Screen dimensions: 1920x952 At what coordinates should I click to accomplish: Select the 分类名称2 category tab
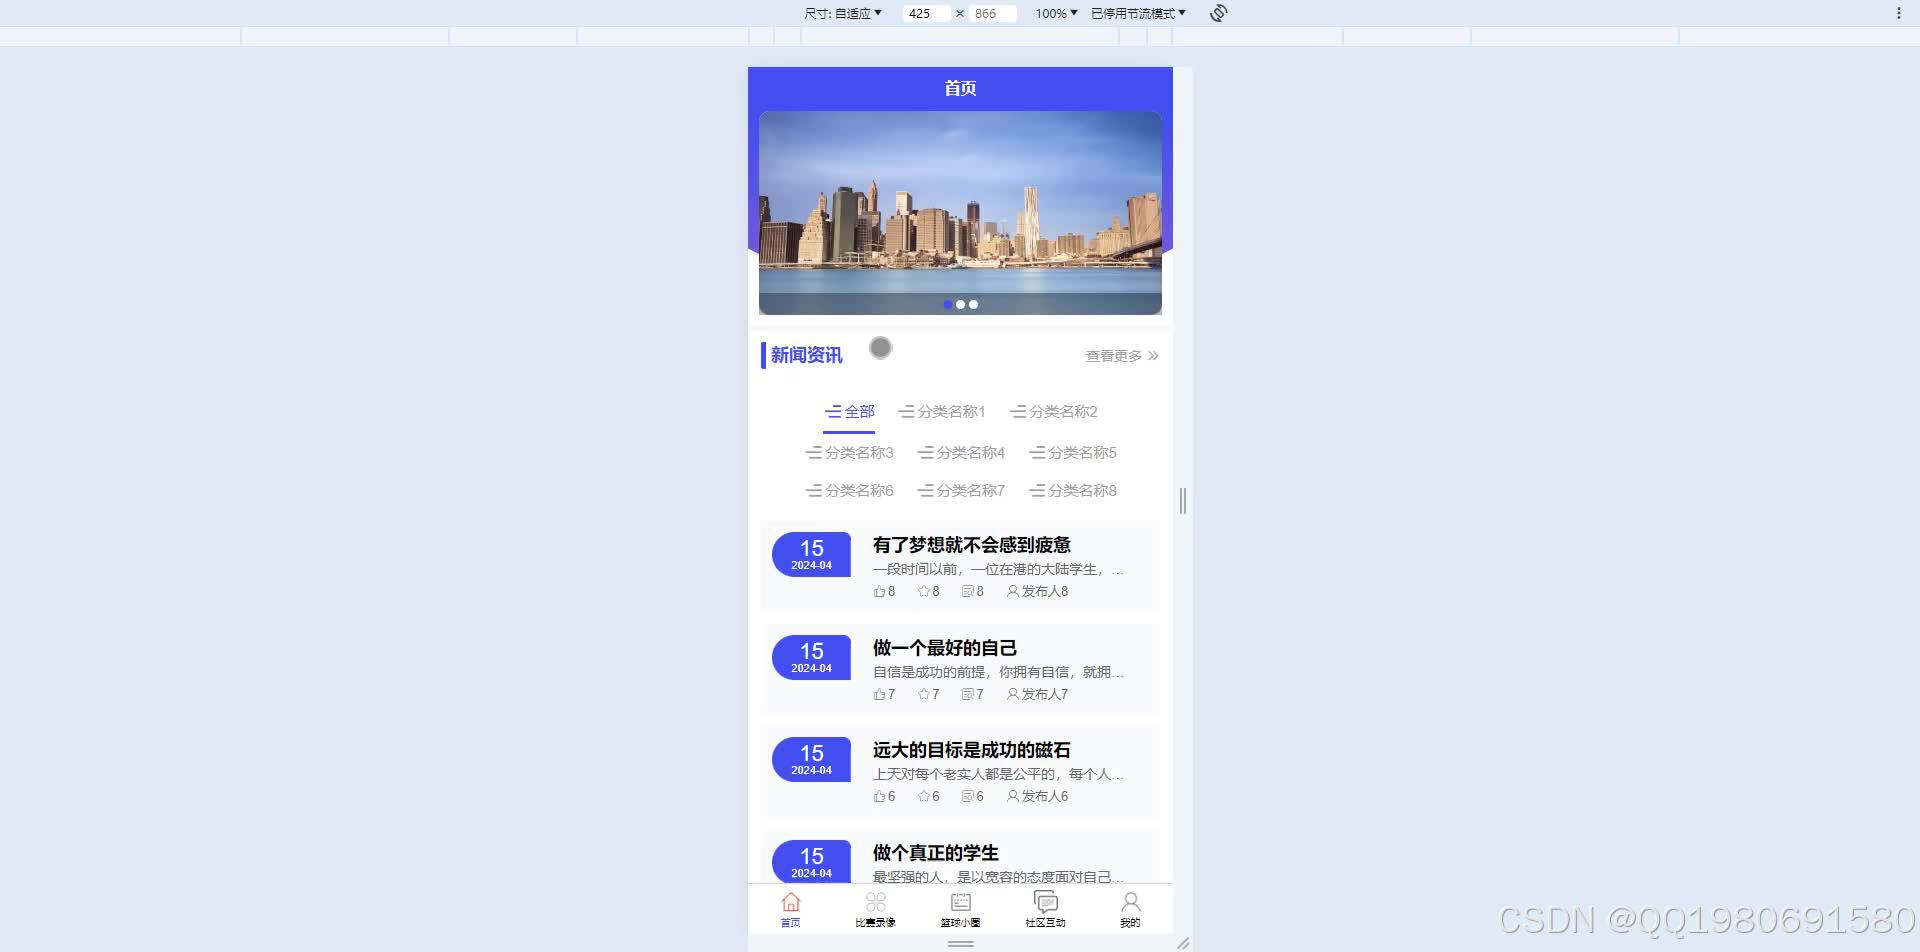click(x=1054, y=412)
